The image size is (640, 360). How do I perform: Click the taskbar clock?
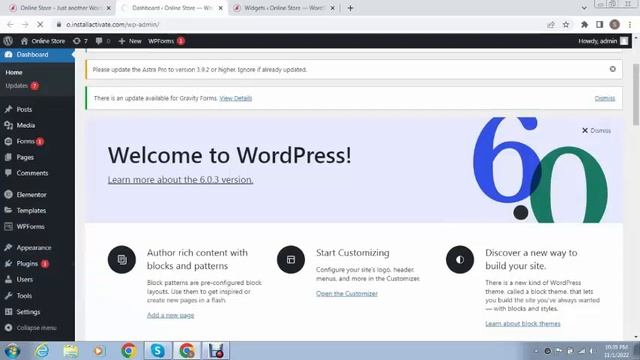(x=616, y=351)
